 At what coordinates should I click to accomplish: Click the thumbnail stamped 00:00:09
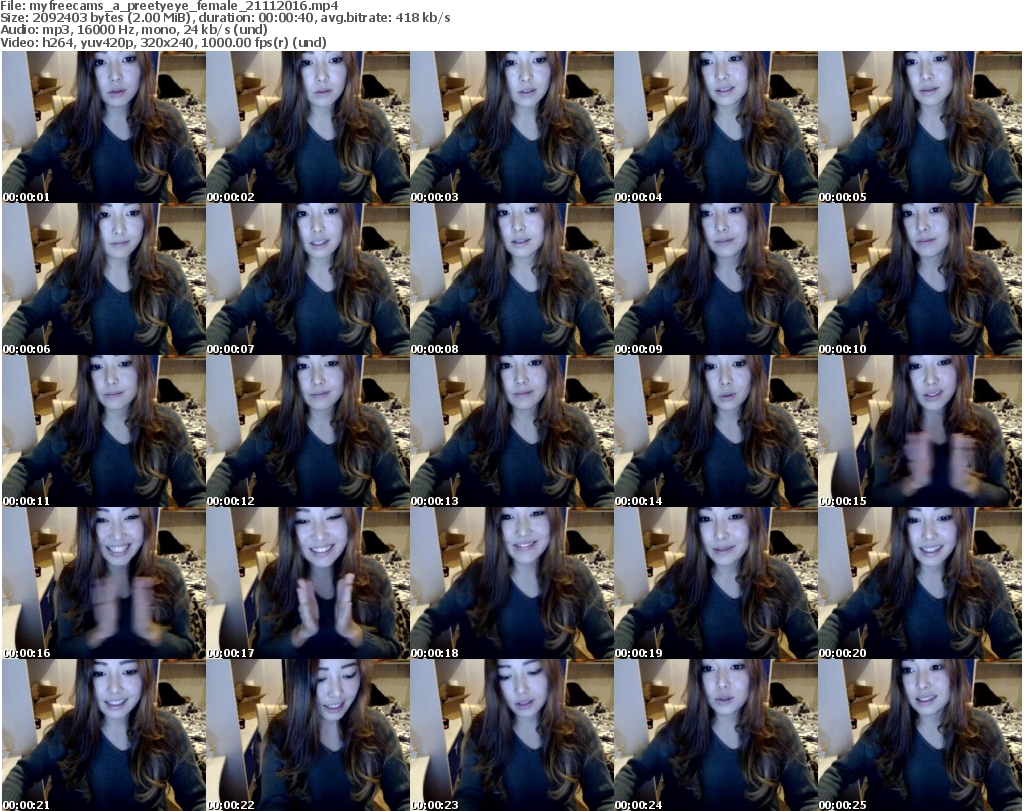(x=716, y=279)
